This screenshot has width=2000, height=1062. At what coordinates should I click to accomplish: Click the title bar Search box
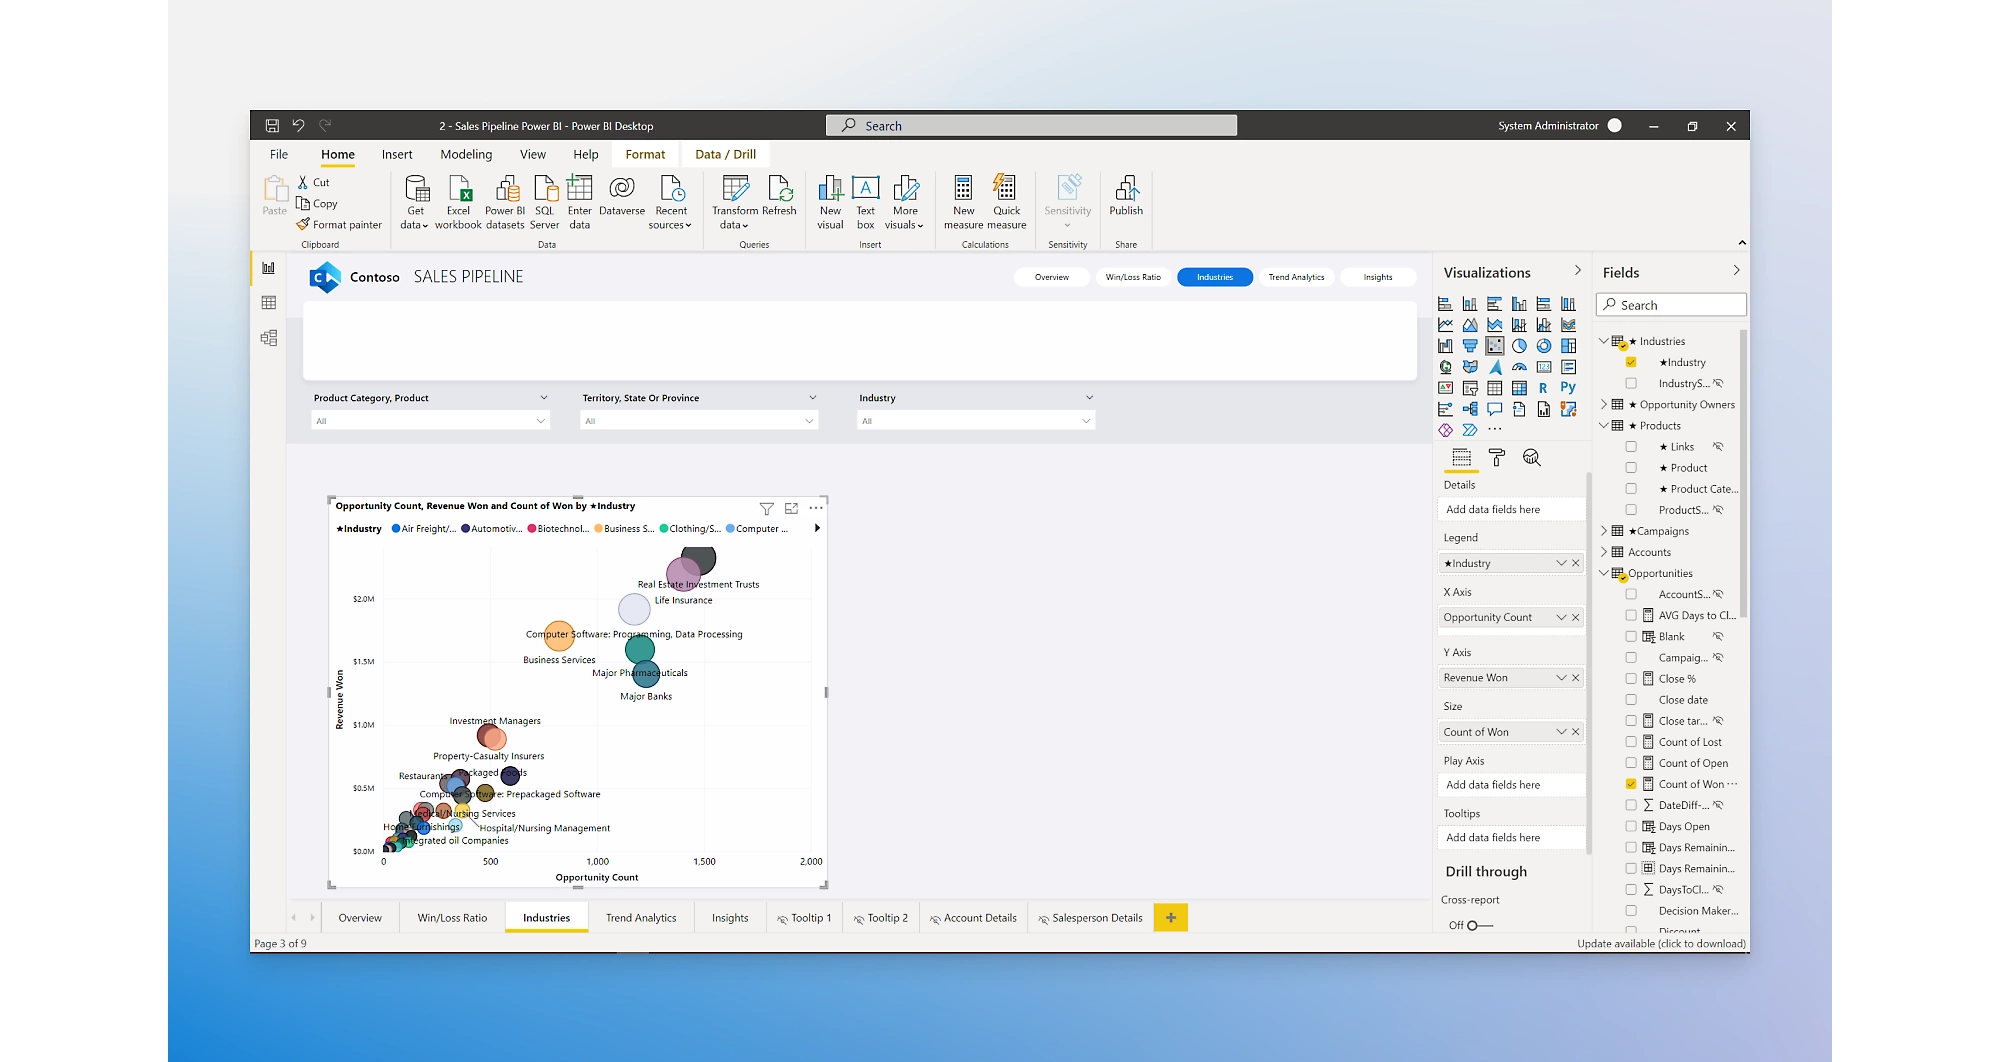(1031, 126)
